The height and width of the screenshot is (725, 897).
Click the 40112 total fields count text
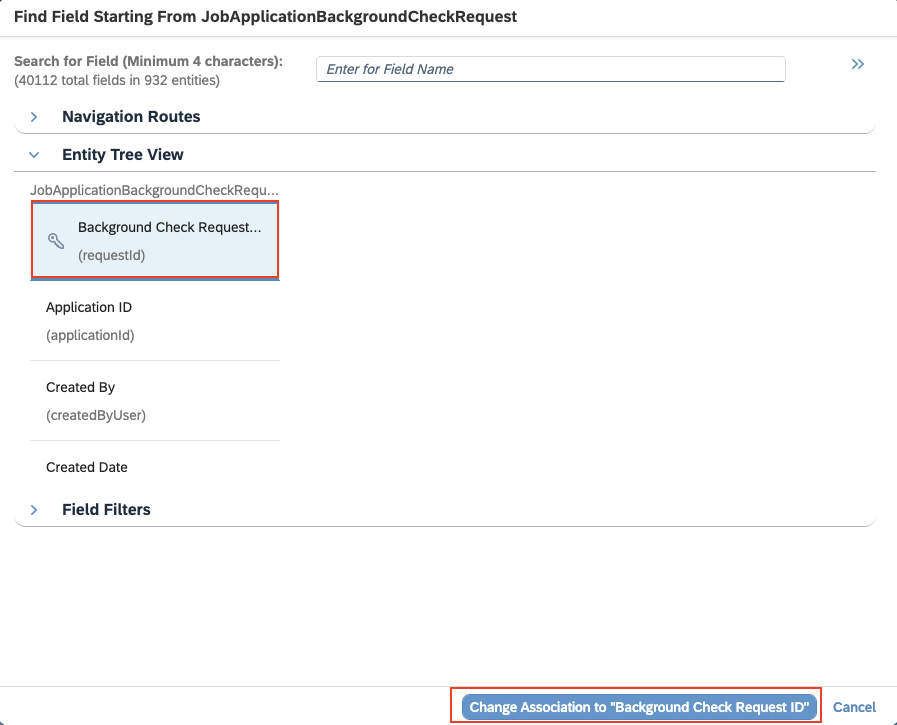pyautogui.click(x=117, y=80)
